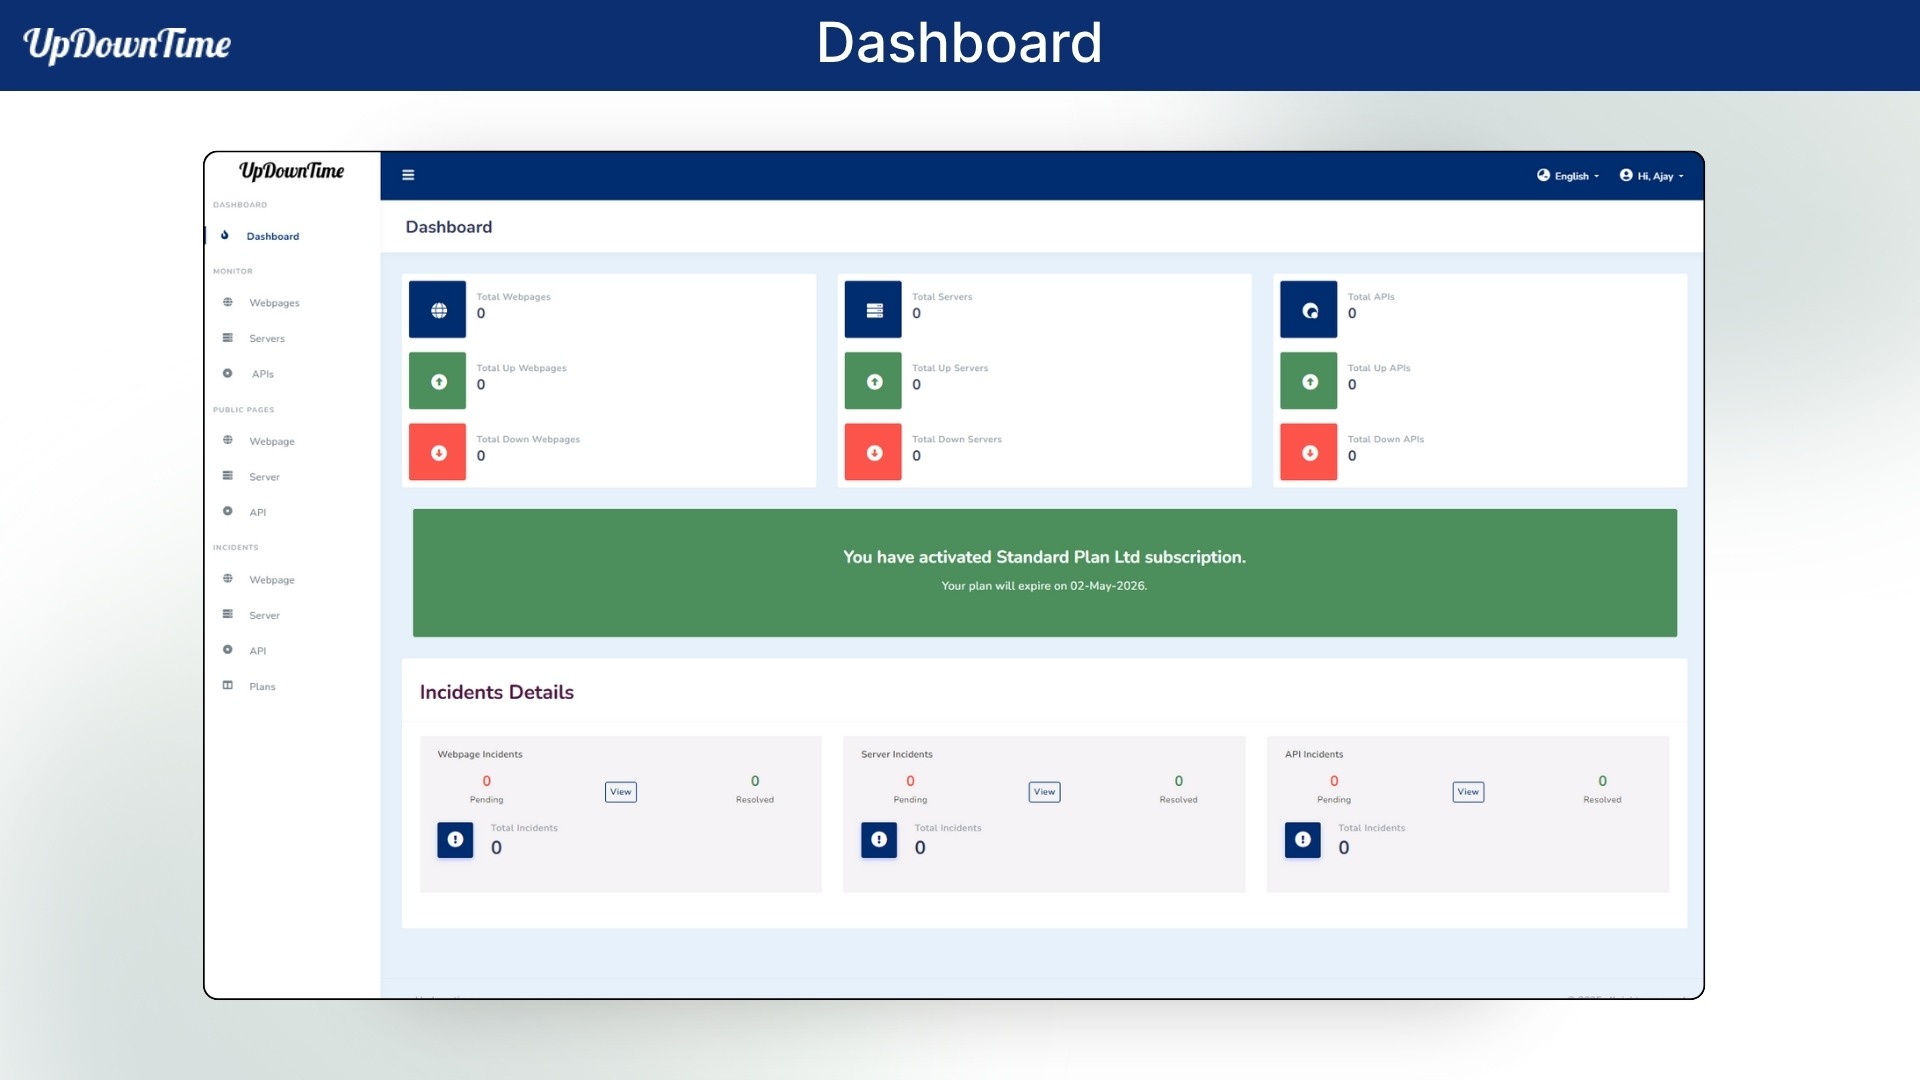1920x1080 pixels.
Task: Open the APIs monitor via gear icon
Action: [228, 373]
